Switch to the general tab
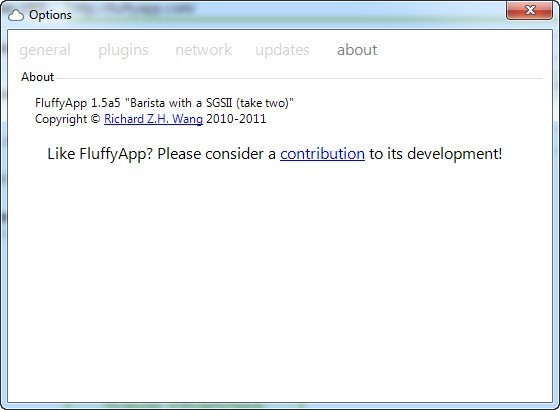Viewport: 560px width, 410px height. [45, 50]
